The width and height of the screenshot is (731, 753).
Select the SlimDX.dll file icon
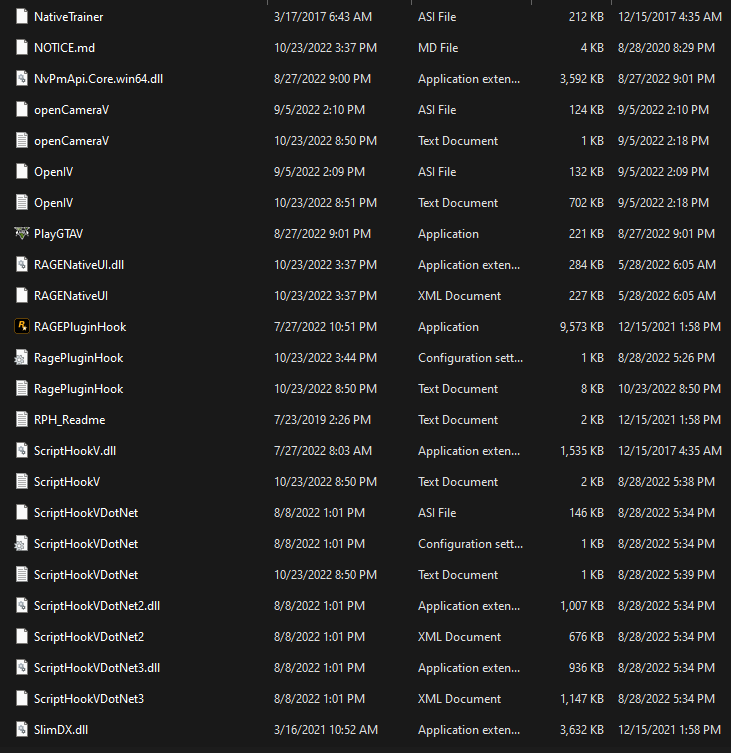pyautogui.click(x=22, y=729)
